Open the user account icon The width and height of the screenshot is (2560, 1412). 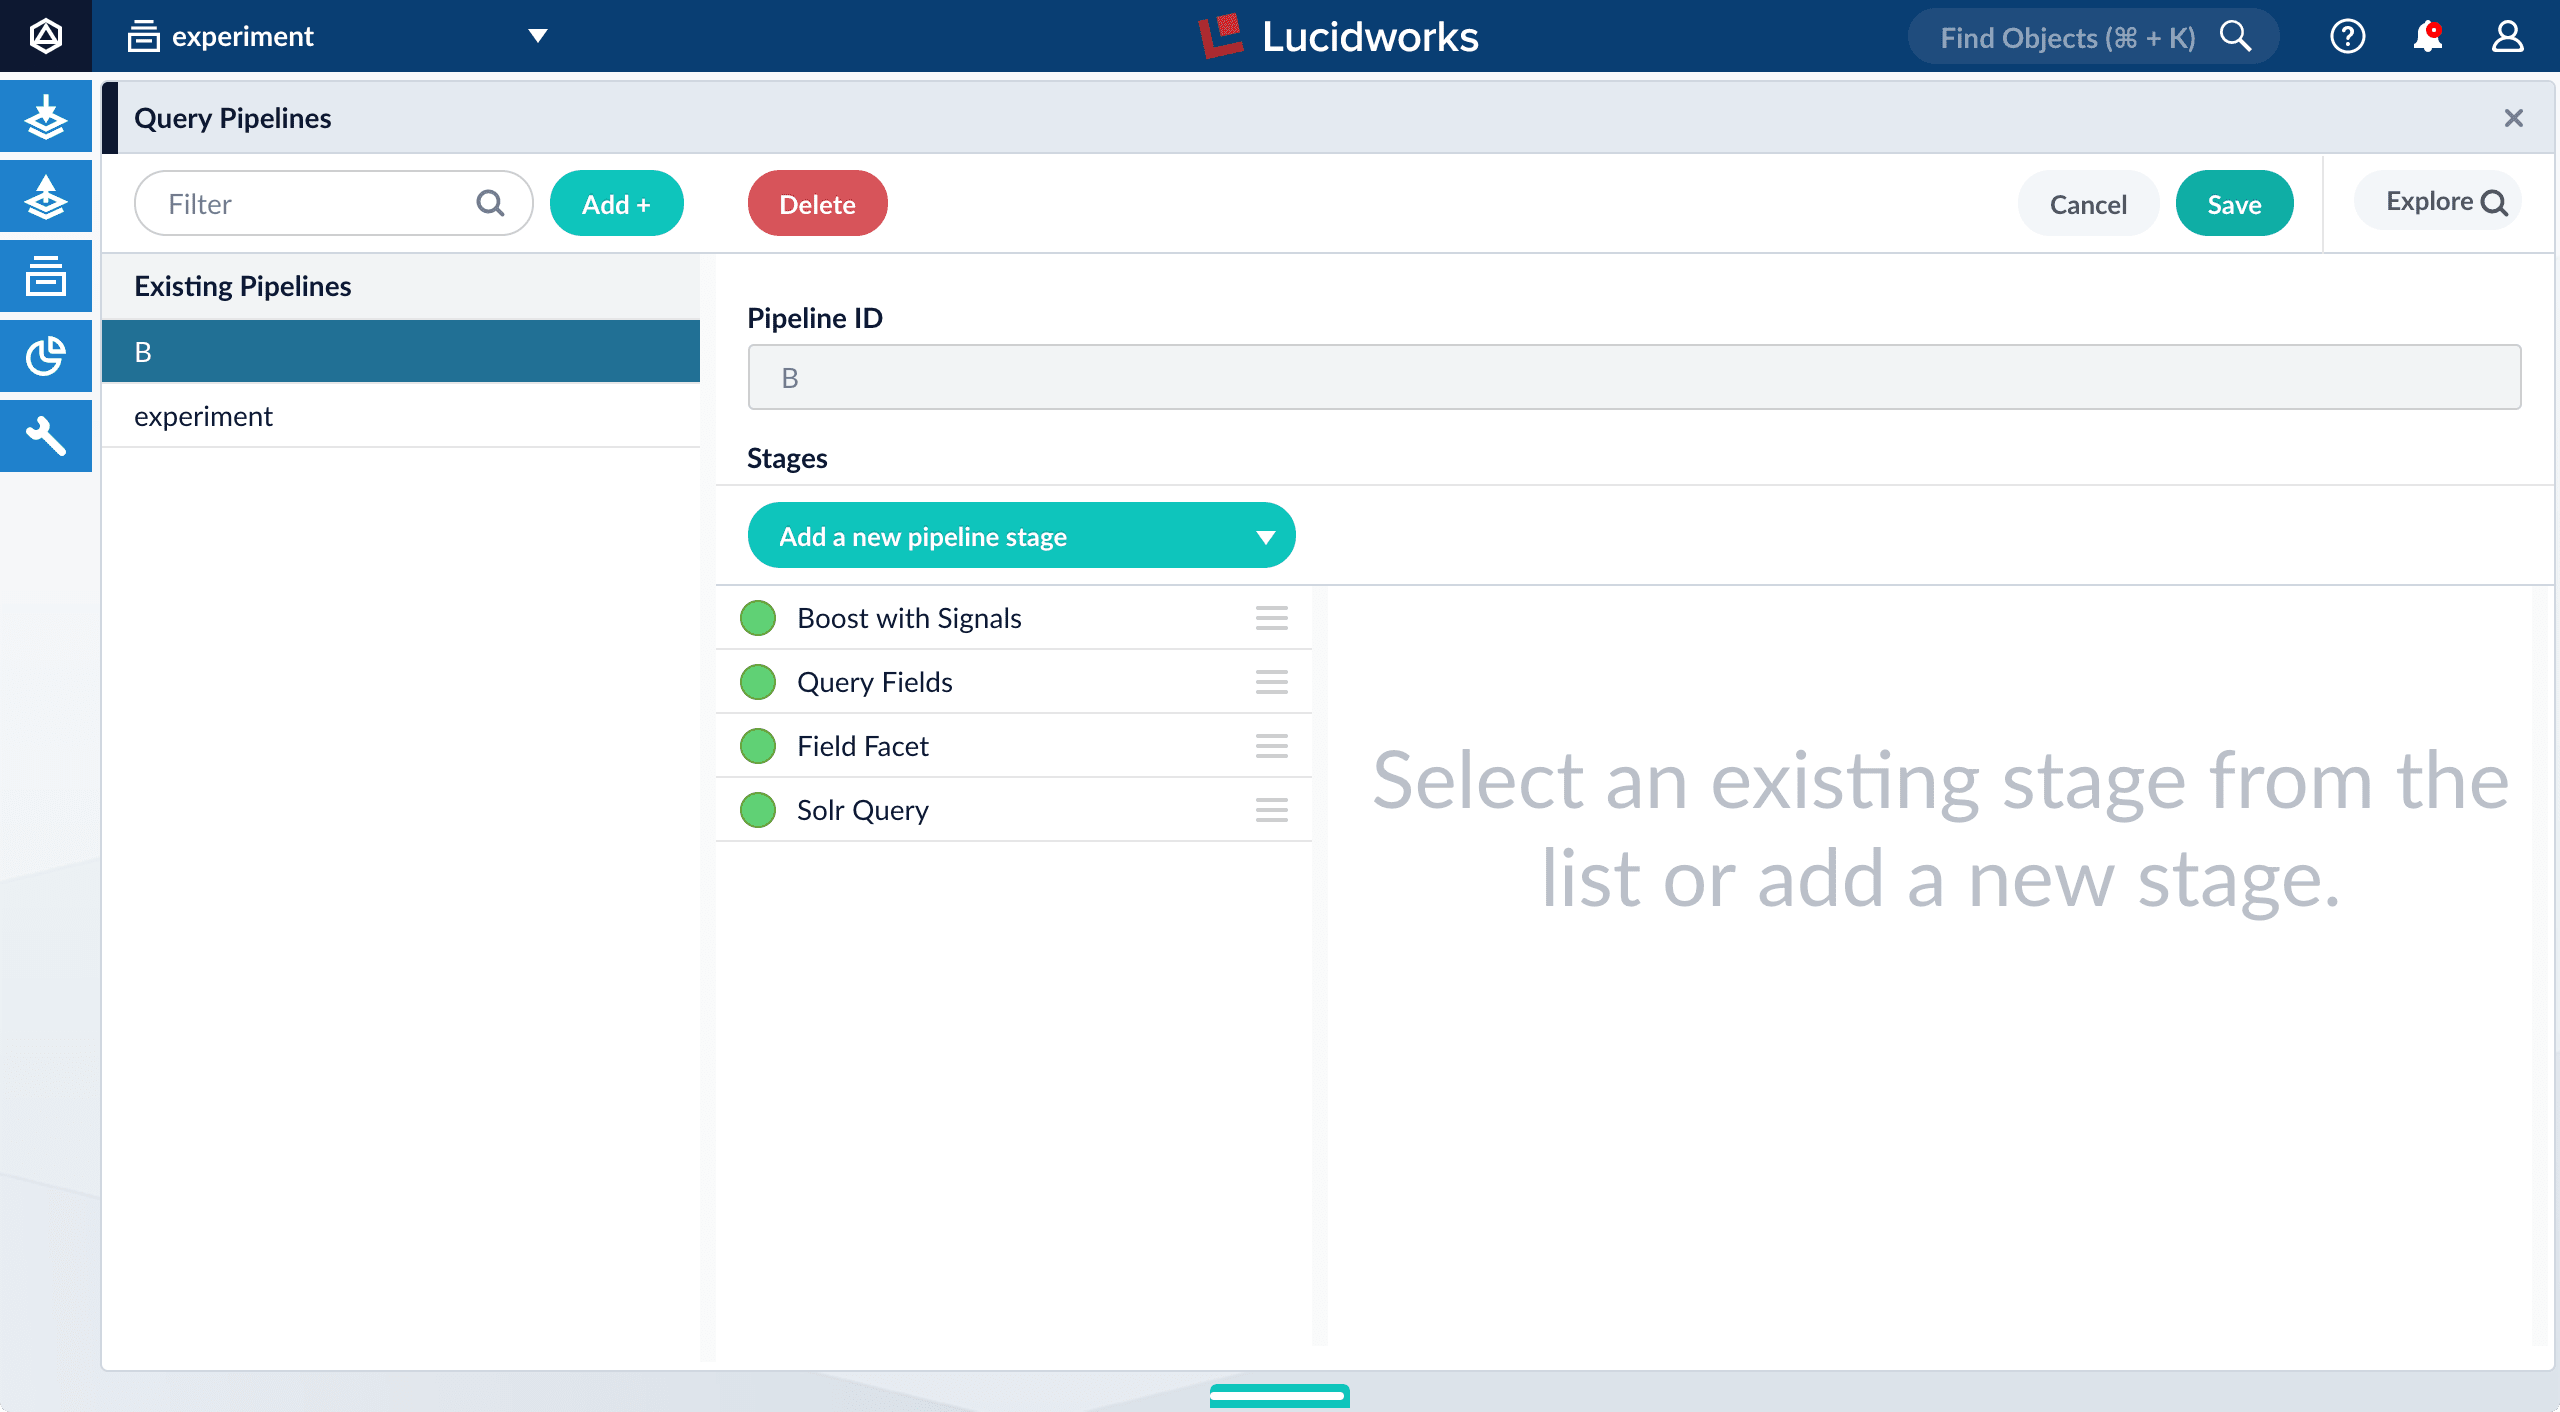coord(2507,37)
